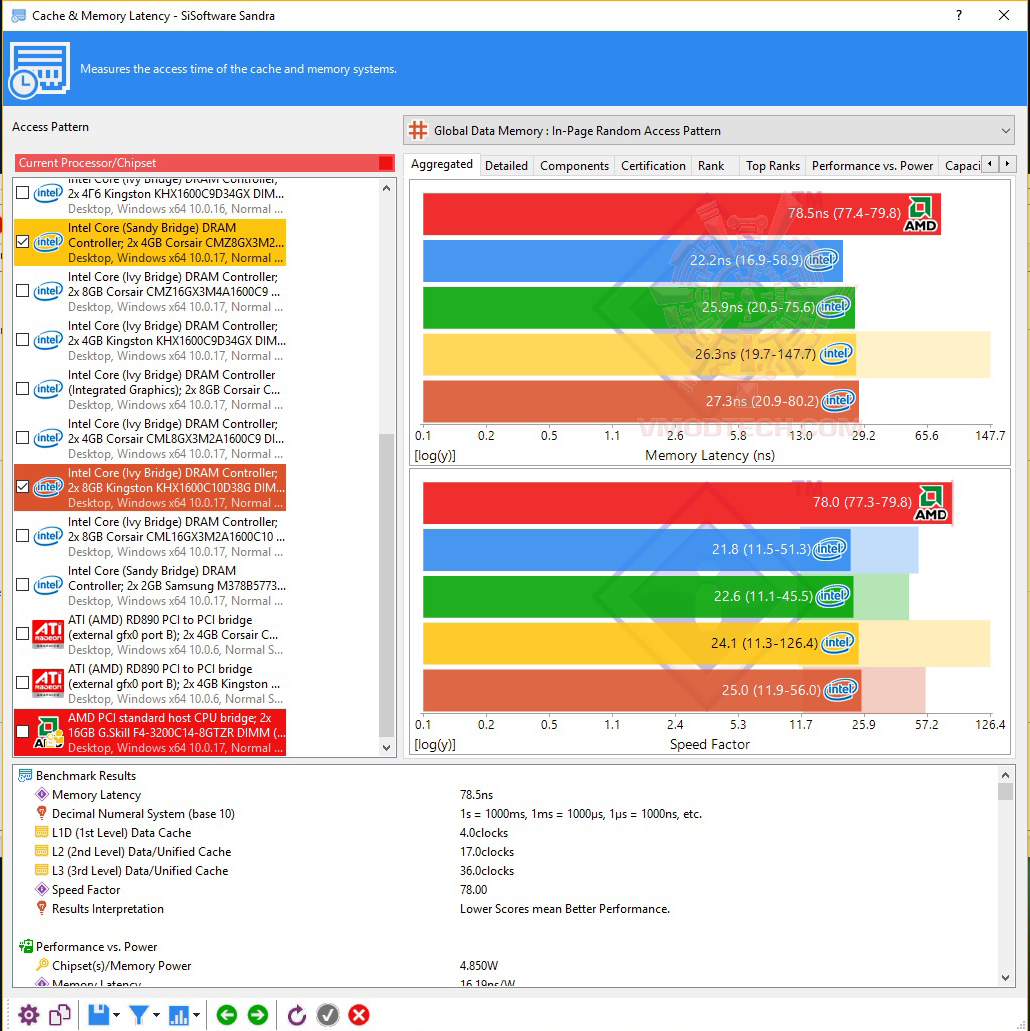Click the copy results icon
This screenshot has width=1030, height=1031.
click(60, 1015)
